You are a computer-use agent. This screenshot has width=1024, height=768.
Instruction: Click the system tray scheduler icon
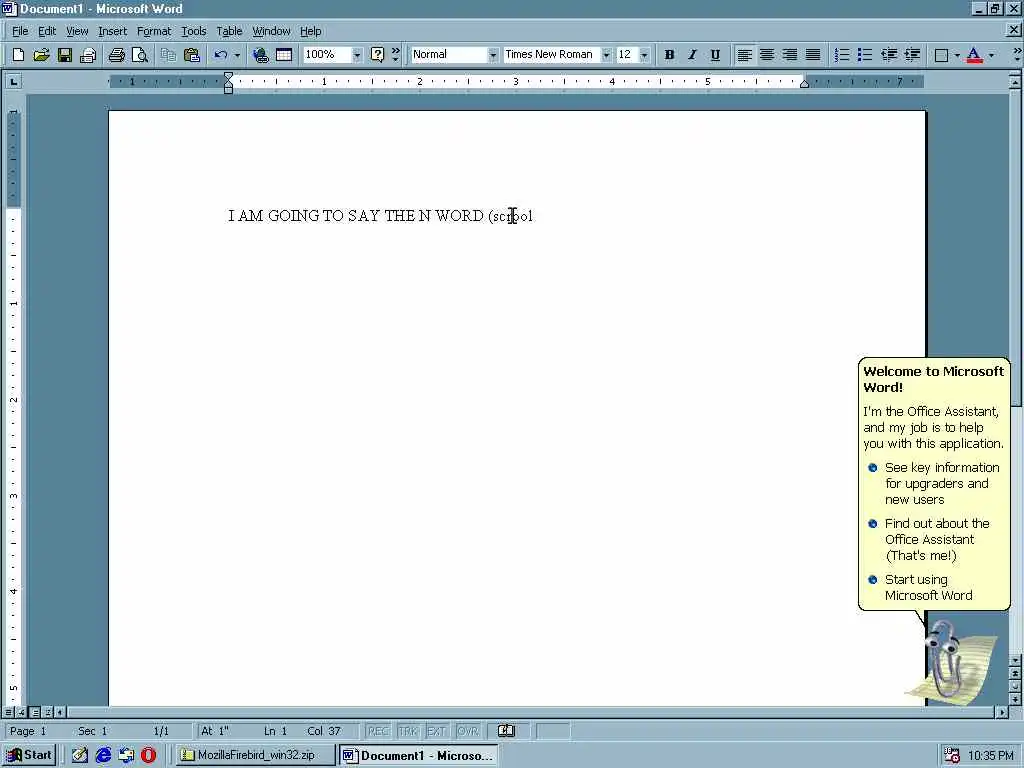(952, 756)
